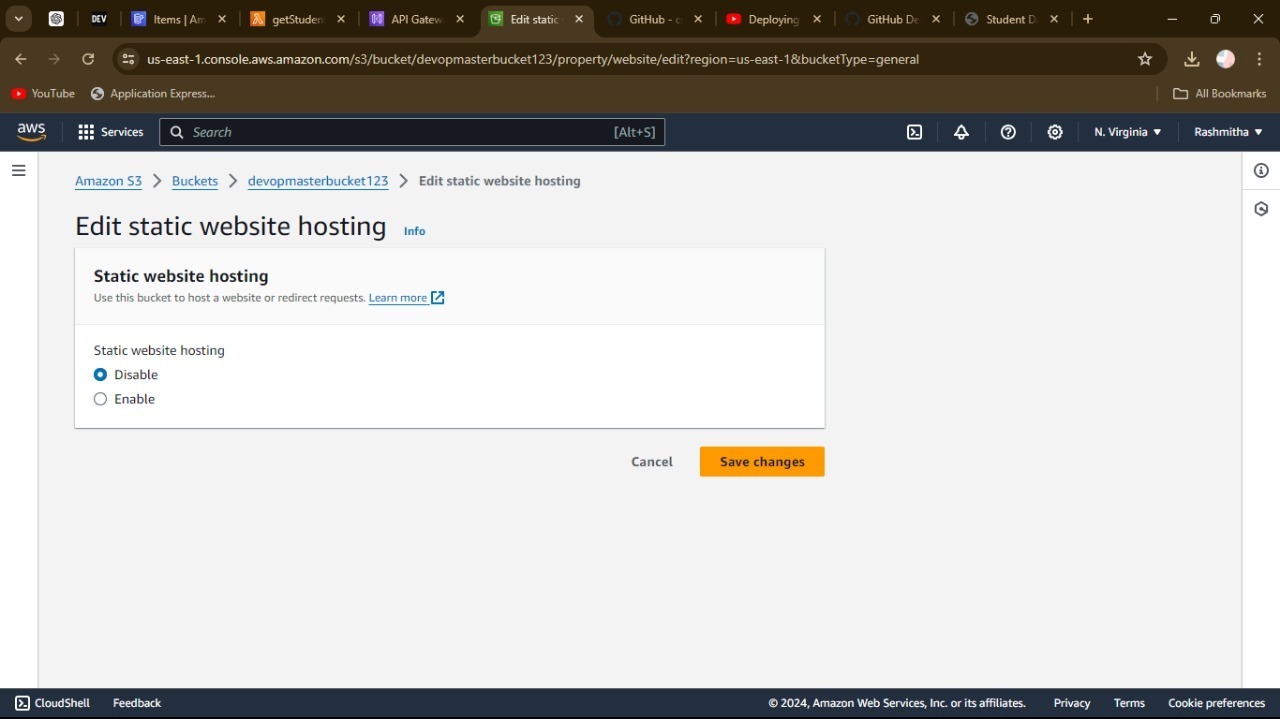Screen dimensions: 1280x719
Task: Switch to the DEV browser tab
Action: click(98, 19)
